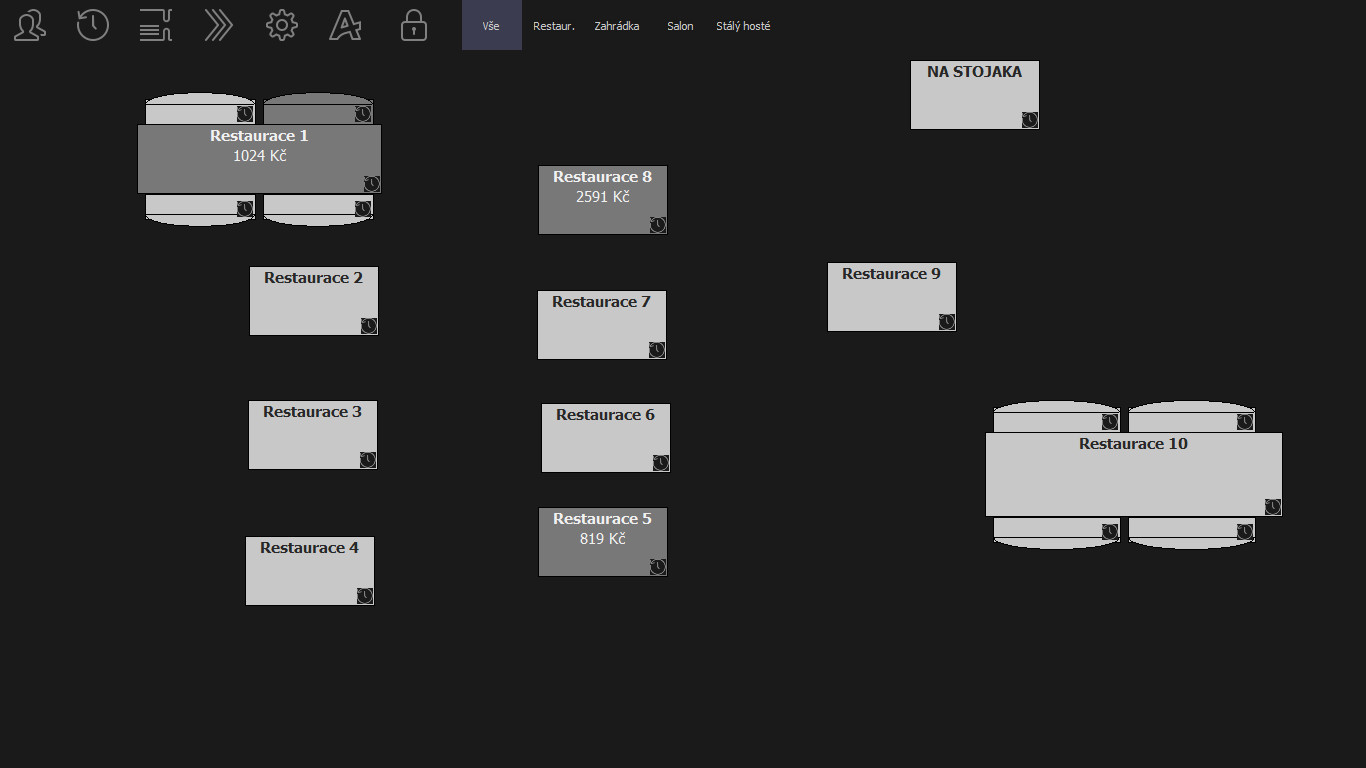Click the letter A font icon
The width and height of the screenshot is (1366, 768).
(345, 25)
